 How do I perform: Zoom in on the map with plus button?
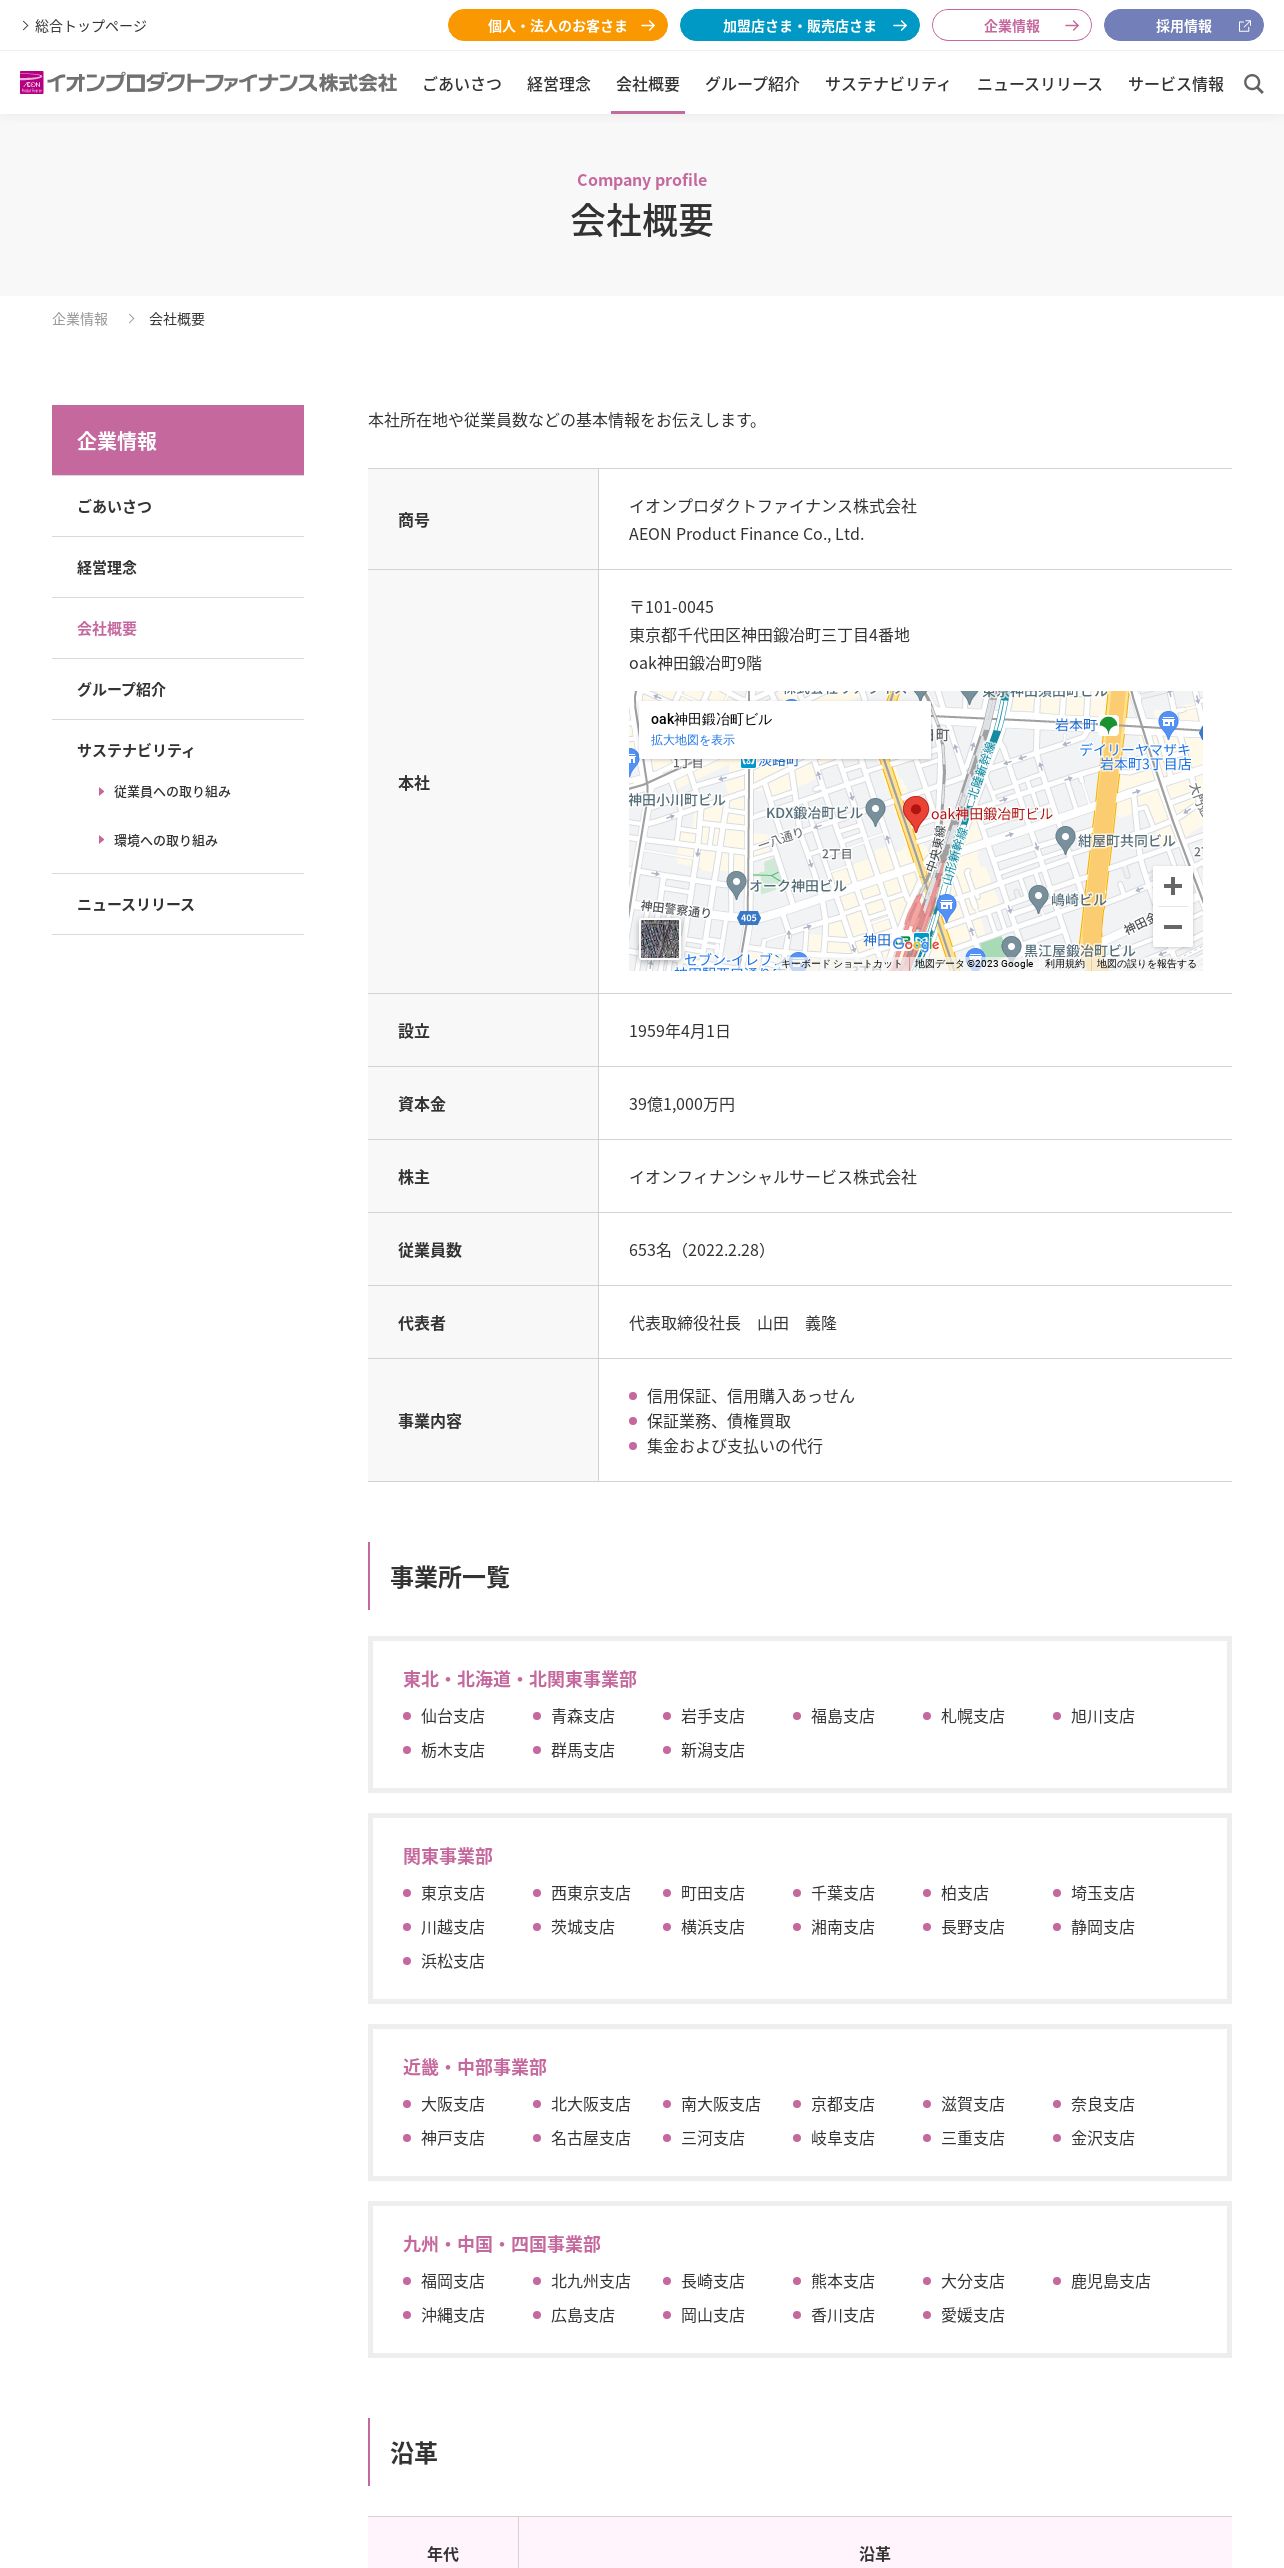coord(1173,886)
